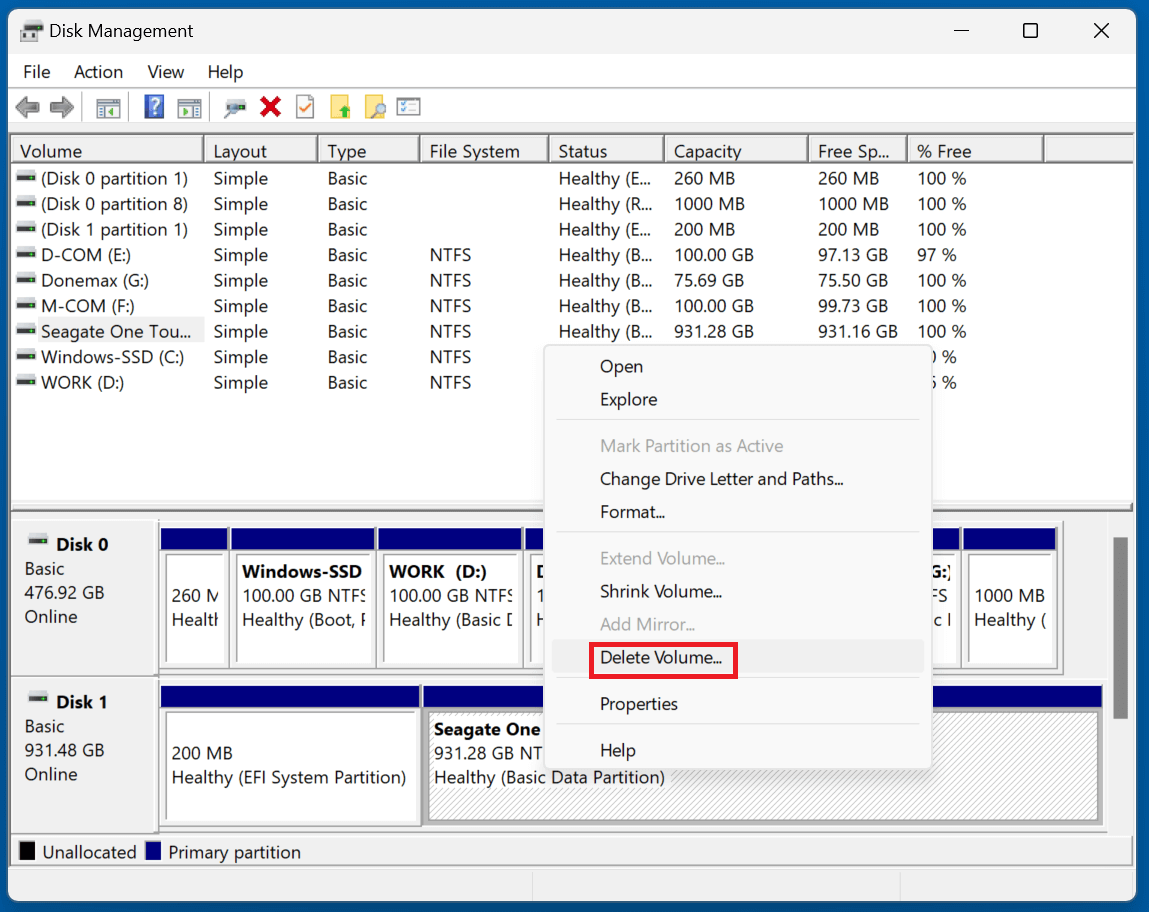This screenshot has width=1149, height=912.
Task: Click the Back arrow in the toolbar
Action: [x=28, y=106]
